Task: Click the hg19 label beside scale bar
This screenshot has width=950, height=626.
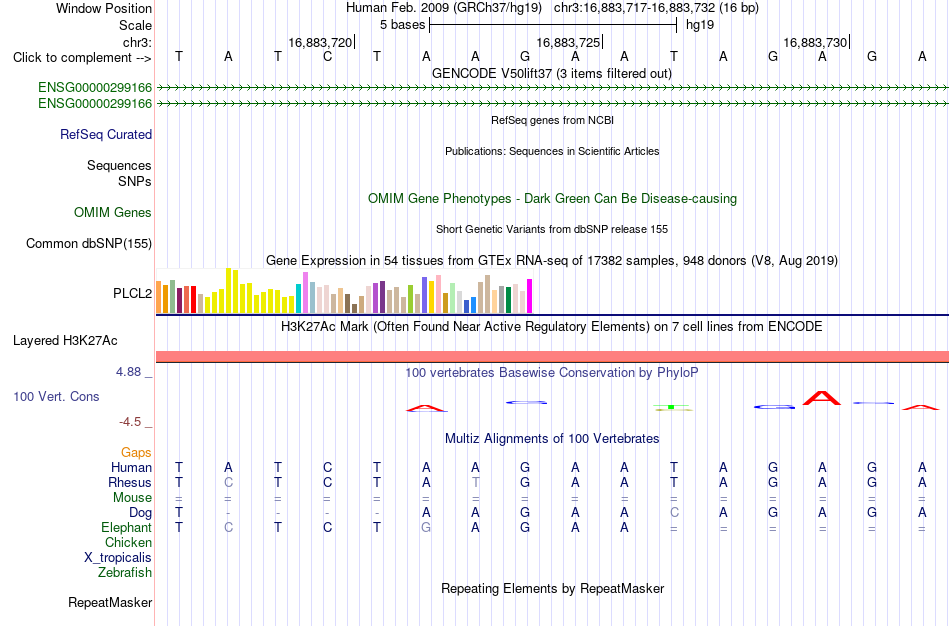Action: 700,25
